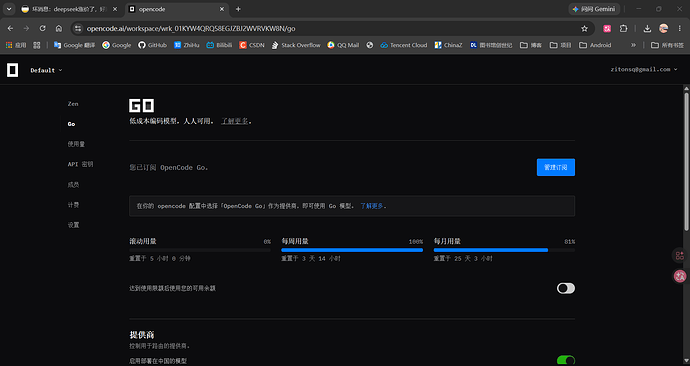The height and width of the screenshot is (366, 690).
Task: Click the browser forward arrow
Action: coord(26,28)
